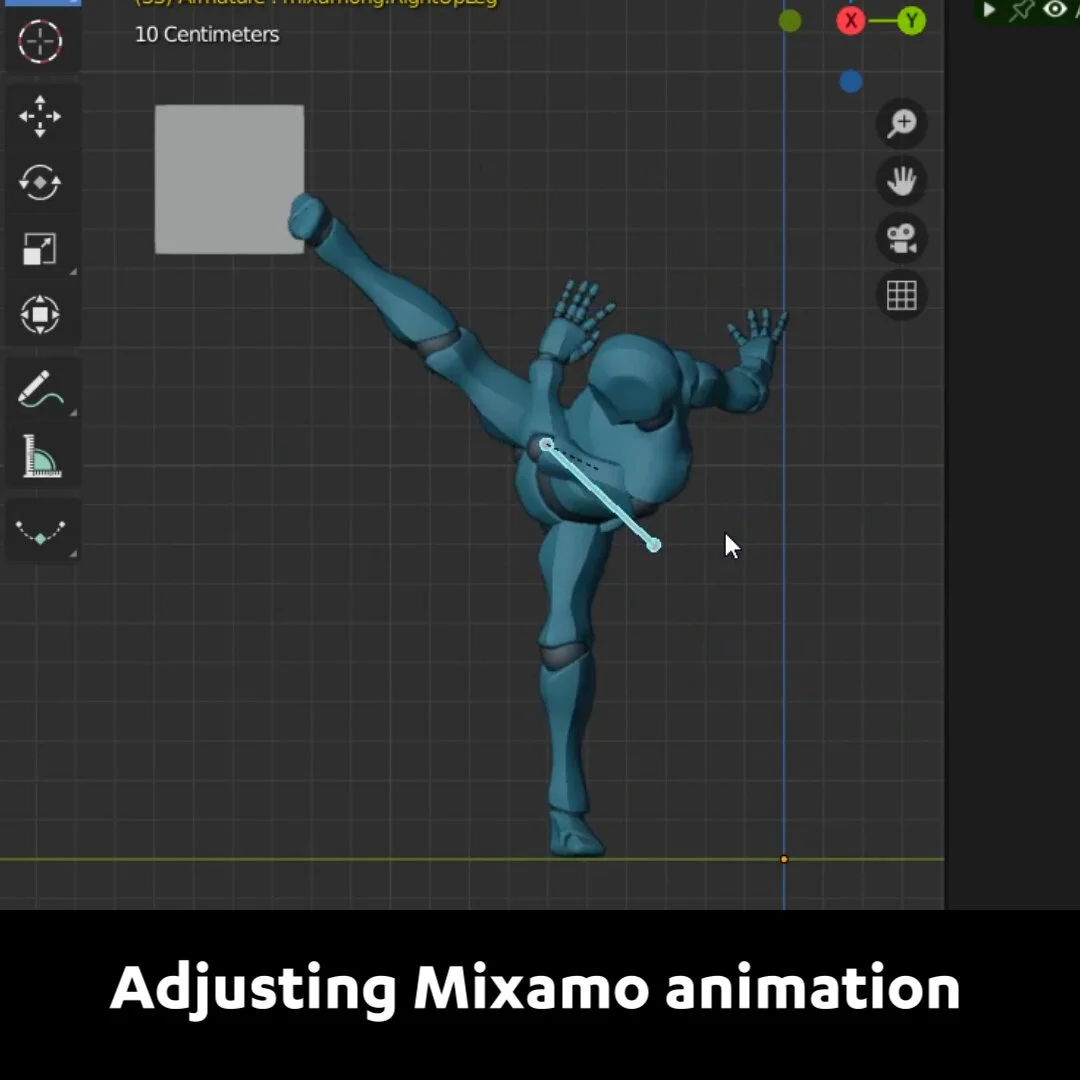Click the orange origin point on the floor line
Image resolution: width=1080 pixels, height=1080 pixels.
[x=784, y=859]
